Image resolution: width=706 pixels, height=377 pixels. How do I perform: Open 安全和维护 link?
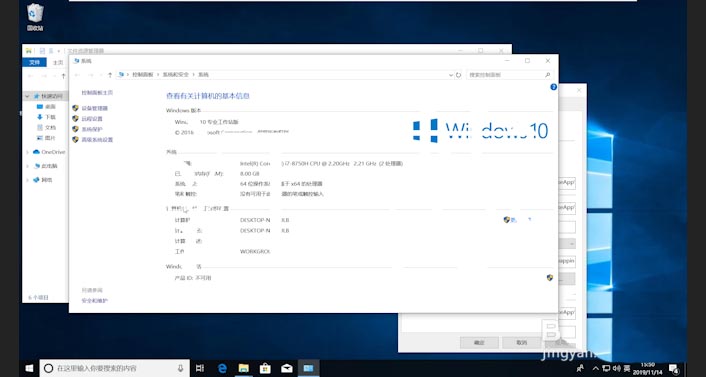tap(95, 301)
